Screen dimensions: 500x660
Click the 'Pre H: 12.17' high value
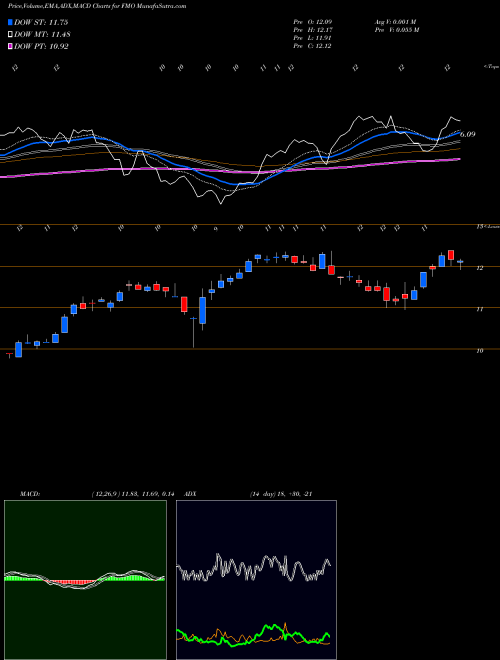point(313,30)
